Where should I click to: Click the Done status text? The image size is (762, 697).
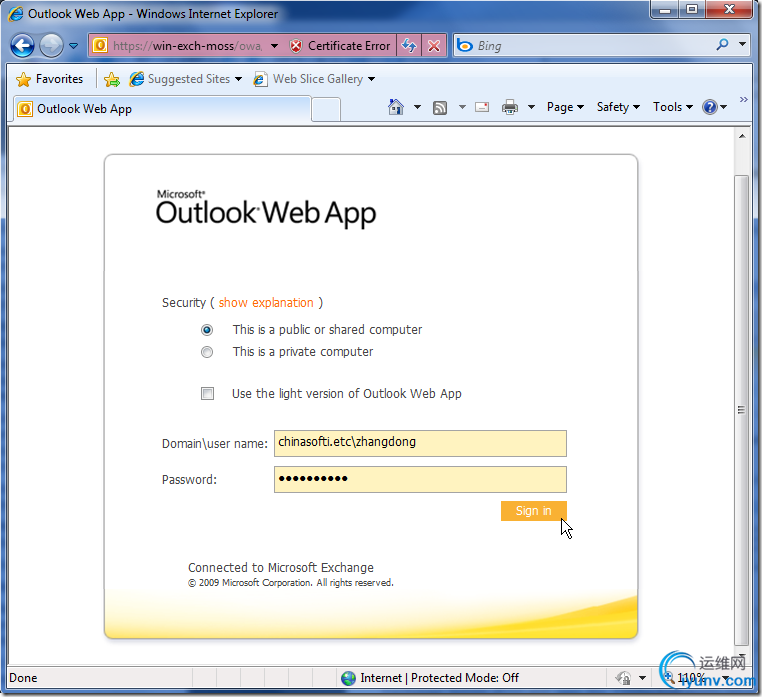23,678
